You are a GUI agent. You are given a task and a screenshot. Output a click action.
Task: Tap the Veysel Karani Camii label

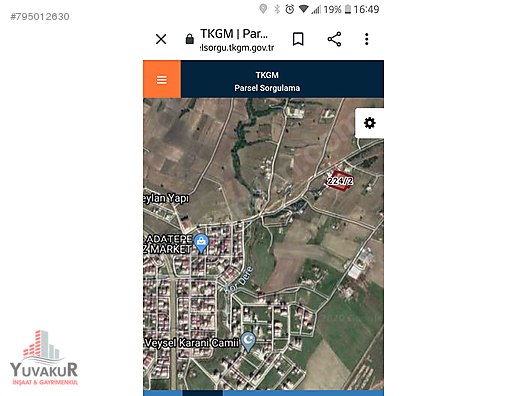point(192,343)
